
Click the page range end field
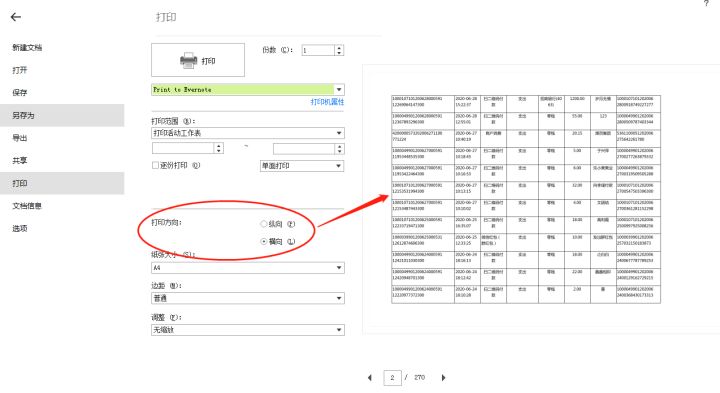point(304,149)
